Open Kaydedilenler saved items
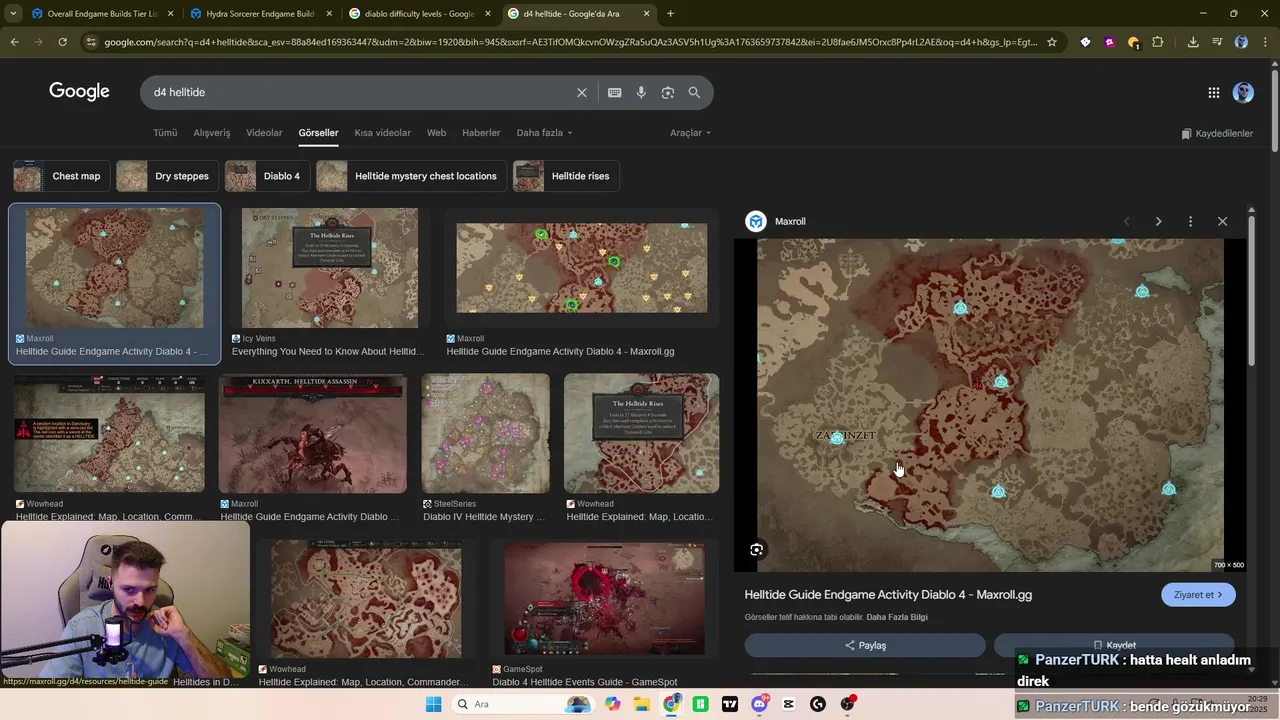The image size is (1280, 720). 1217,133
